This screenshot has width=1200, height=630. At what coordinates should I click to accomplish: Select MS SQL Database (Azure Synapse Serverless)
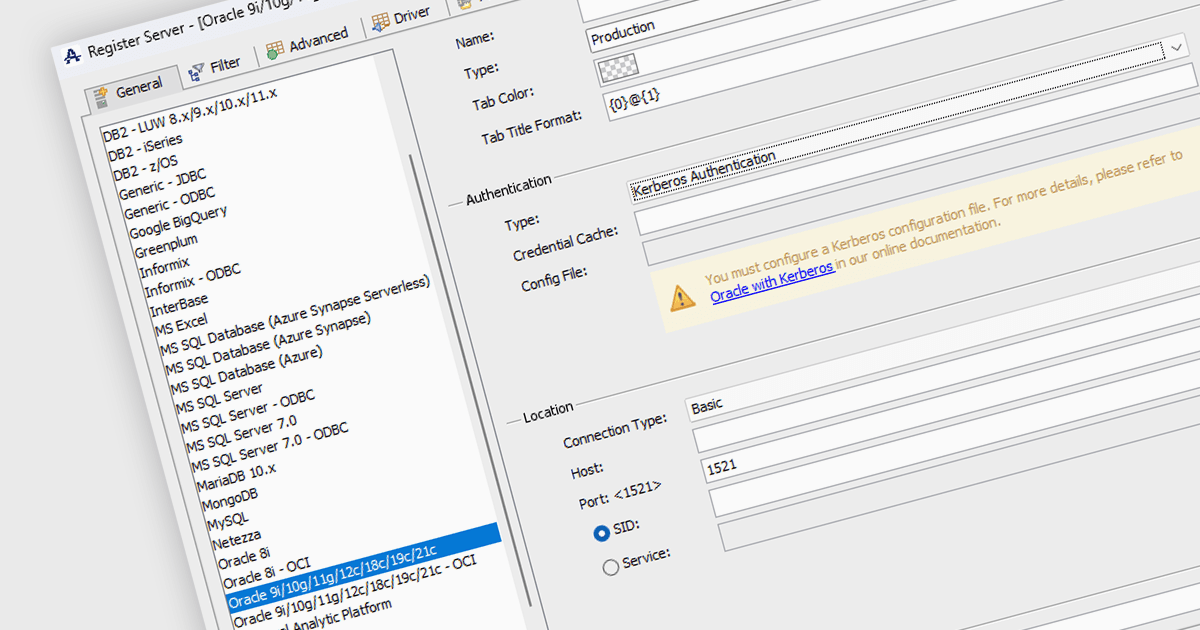[294, 315]
